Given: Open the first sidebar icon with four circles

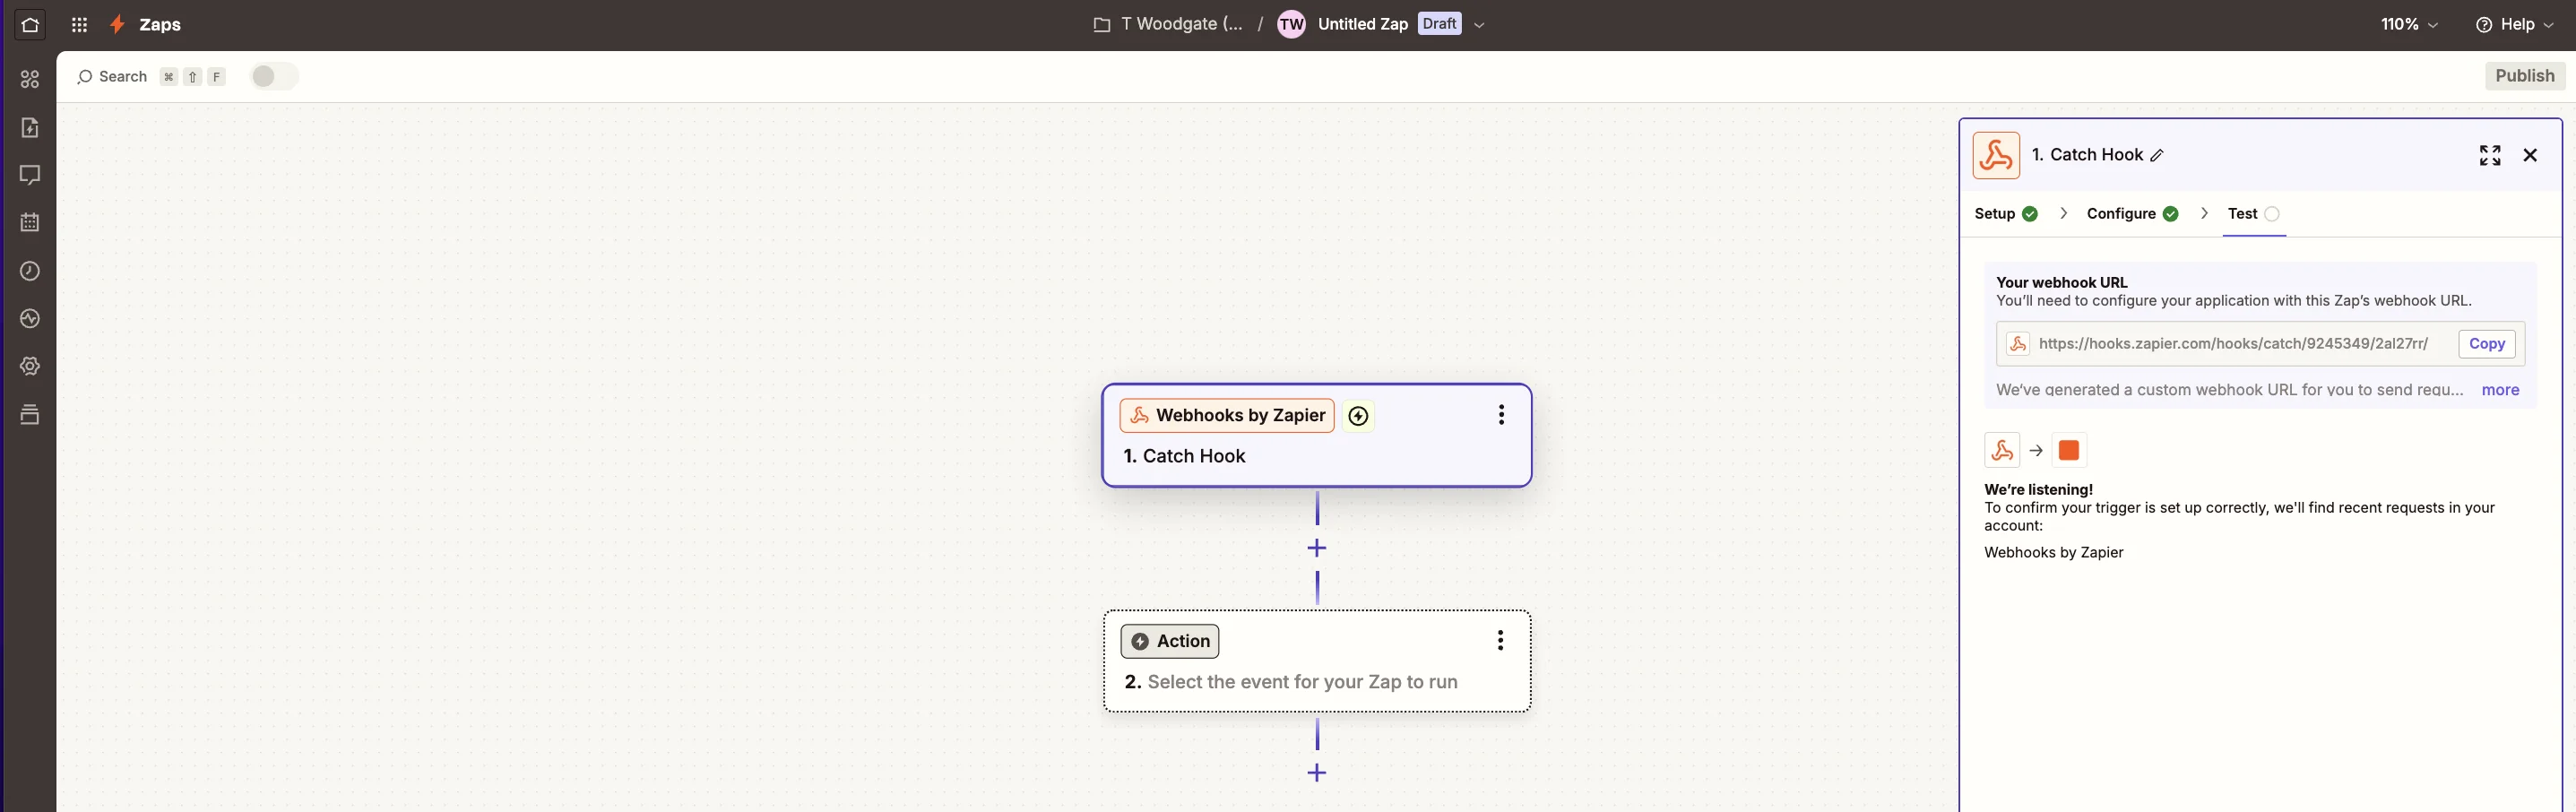Looking at the screenshot, I should (x=30, y=79).
